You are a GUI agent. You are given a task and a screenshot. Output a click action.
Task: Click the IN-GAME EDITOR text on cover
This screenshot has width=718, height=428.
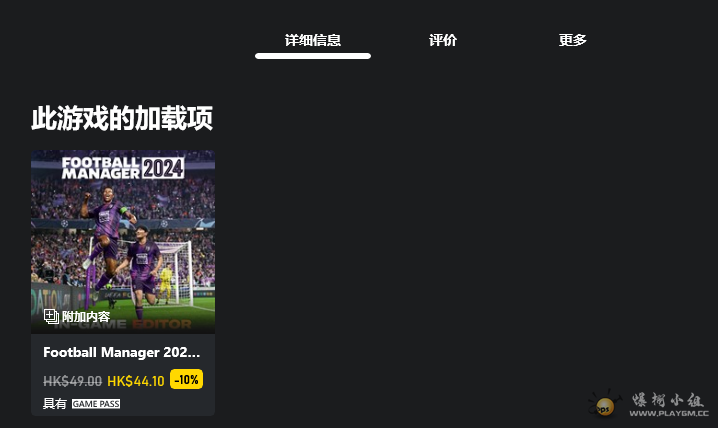[123, 324]
